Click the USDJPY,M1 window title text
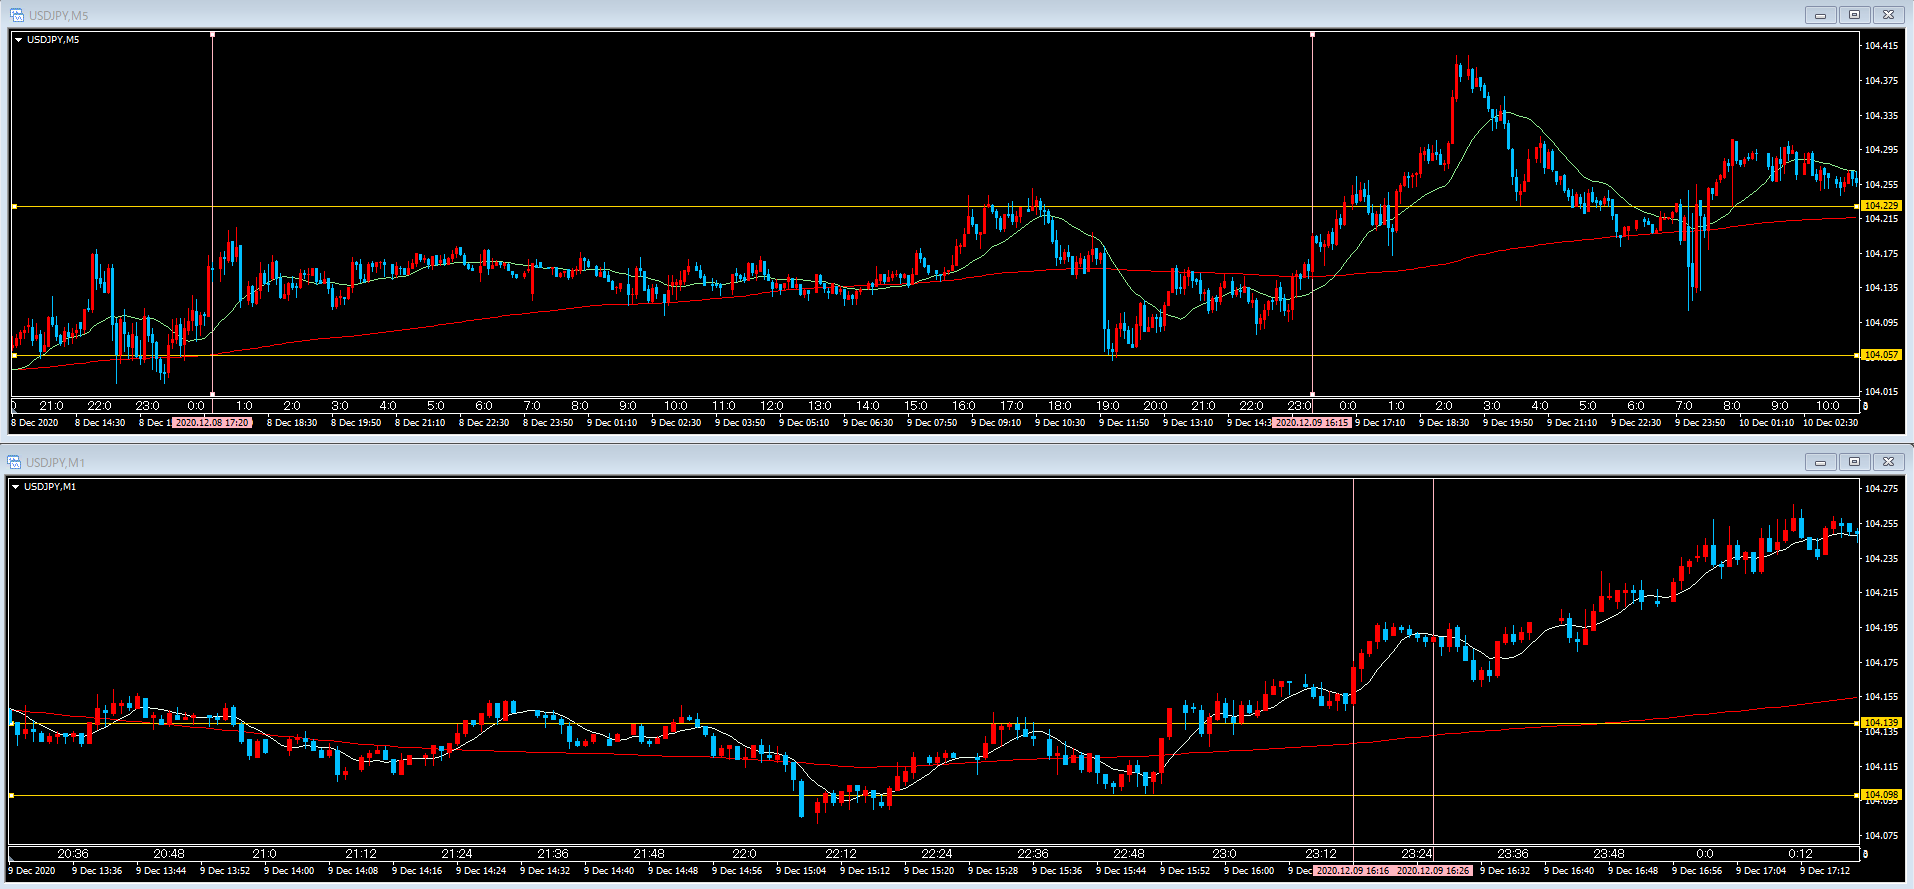 pos(56,462)
